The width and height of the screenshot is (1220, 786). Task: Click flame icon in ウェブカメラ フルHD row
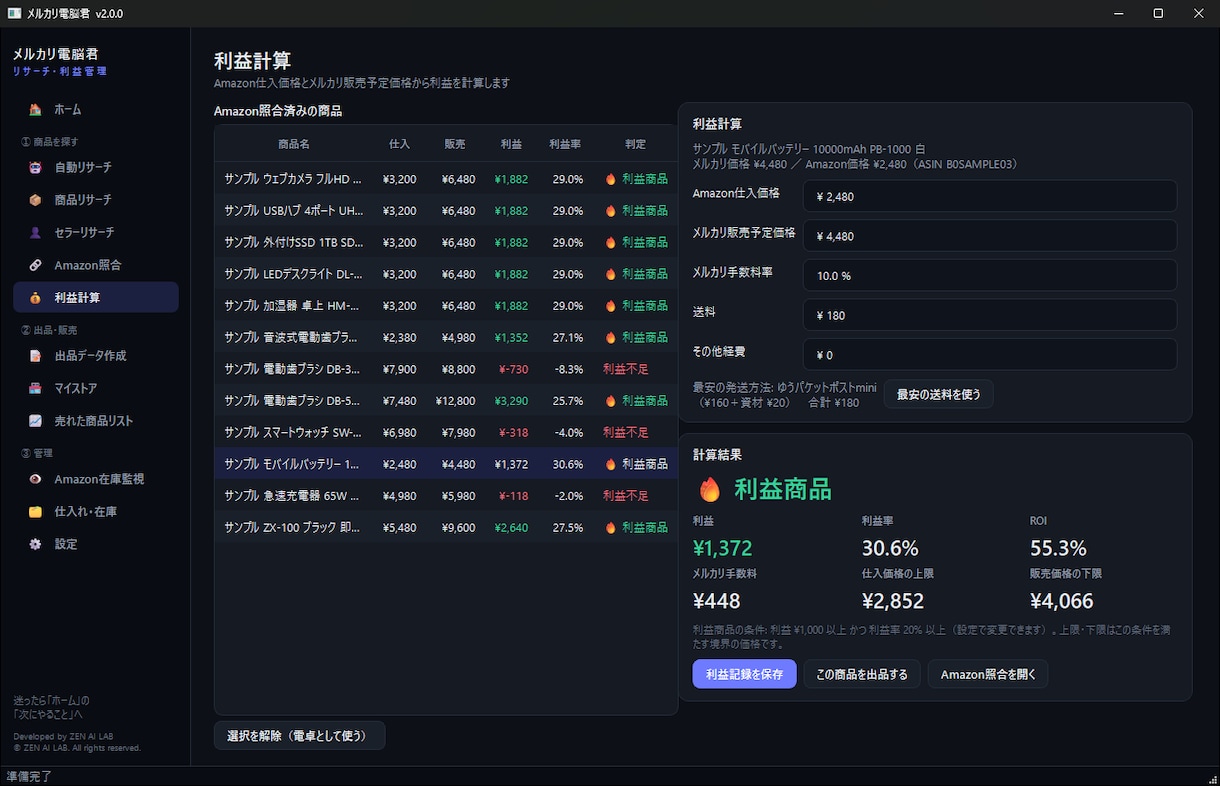click(611, 179)
